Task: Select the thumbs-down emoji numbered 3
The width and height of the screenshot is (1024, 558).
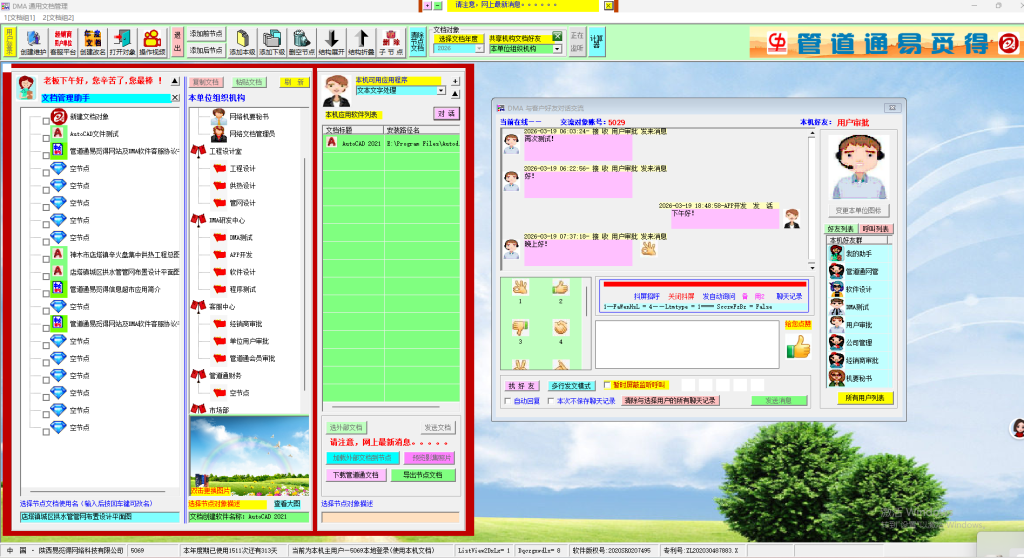Action: 519,330
